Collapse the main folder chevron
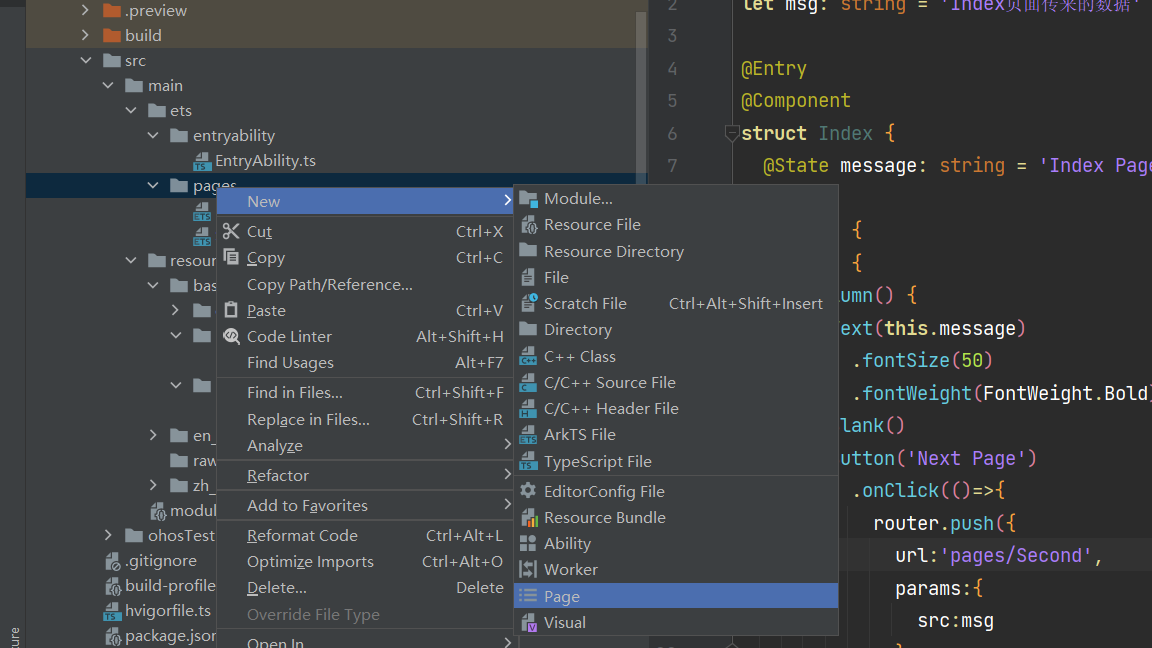 [x=108, y=85]
